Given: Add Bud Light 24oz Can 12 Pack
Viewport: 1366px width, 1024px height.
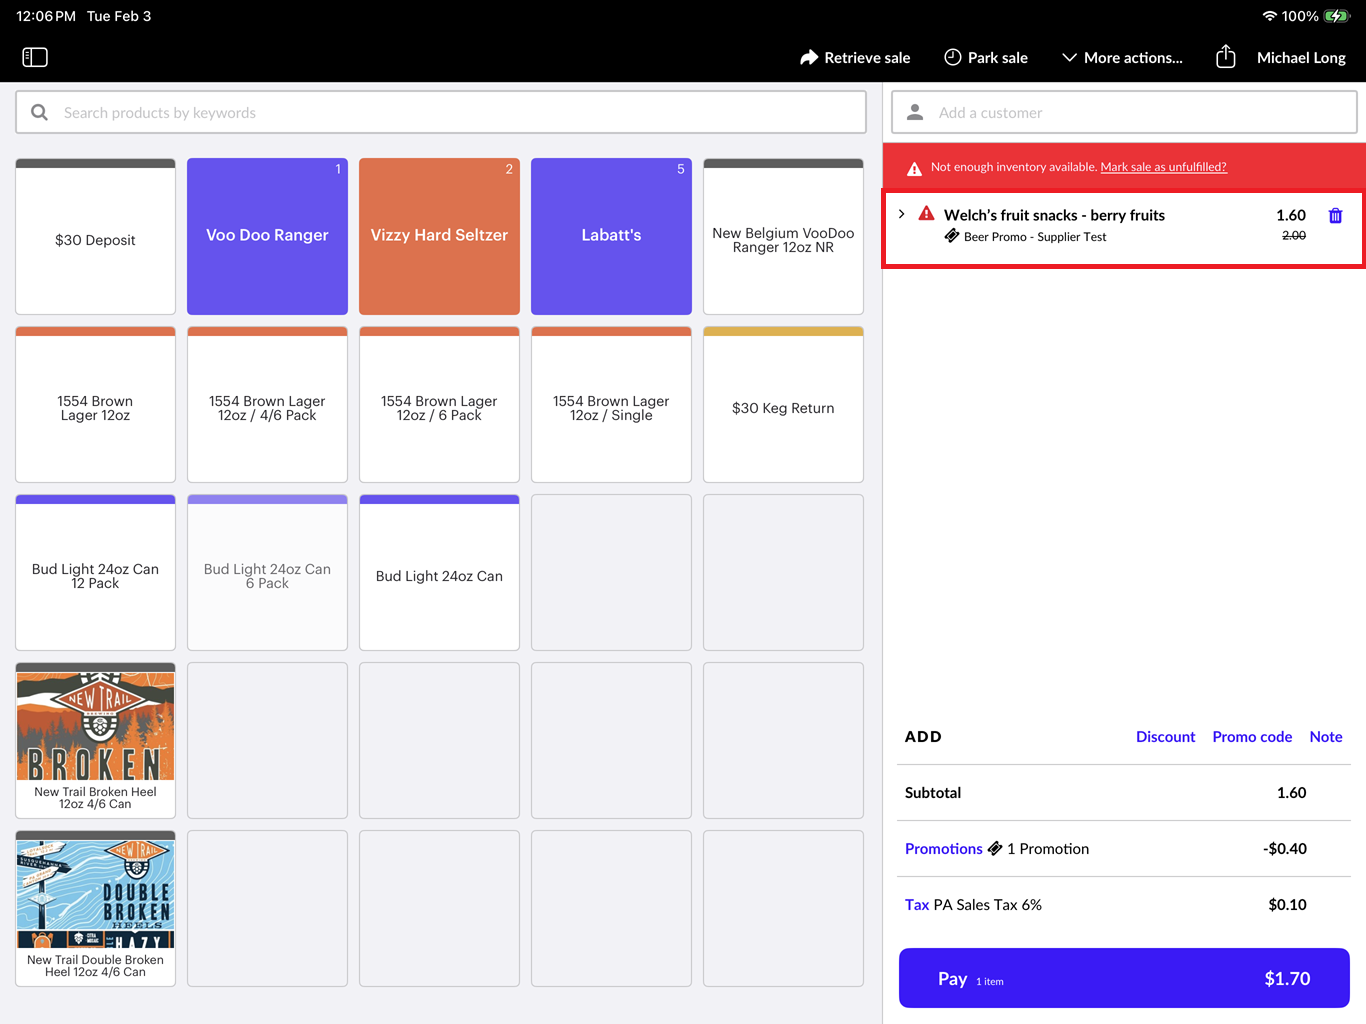Looking at the screenshot, I should coord(95,573).
